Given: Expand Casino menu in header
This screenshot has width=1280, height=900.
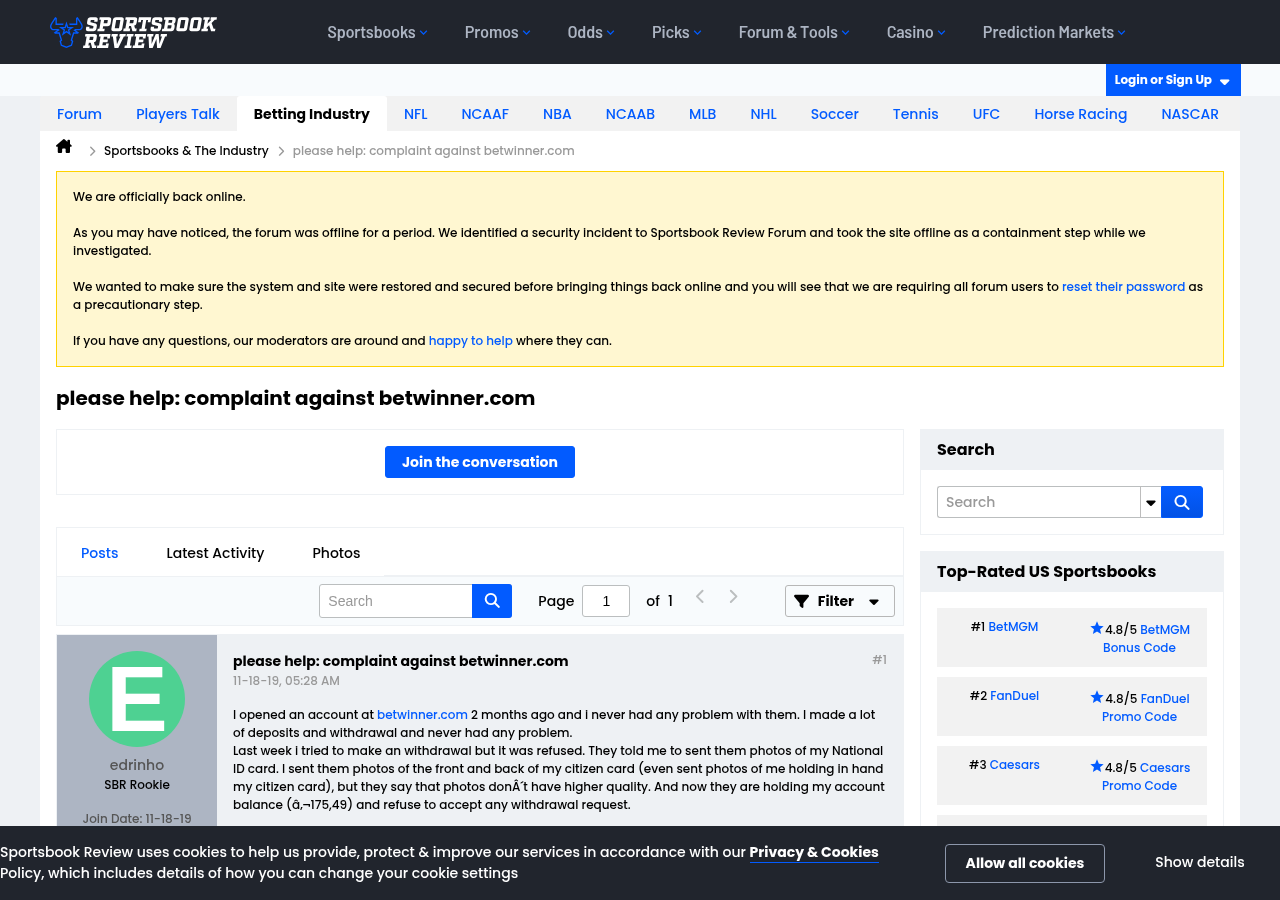Looking at the screenshot, I should pos(916,32).
